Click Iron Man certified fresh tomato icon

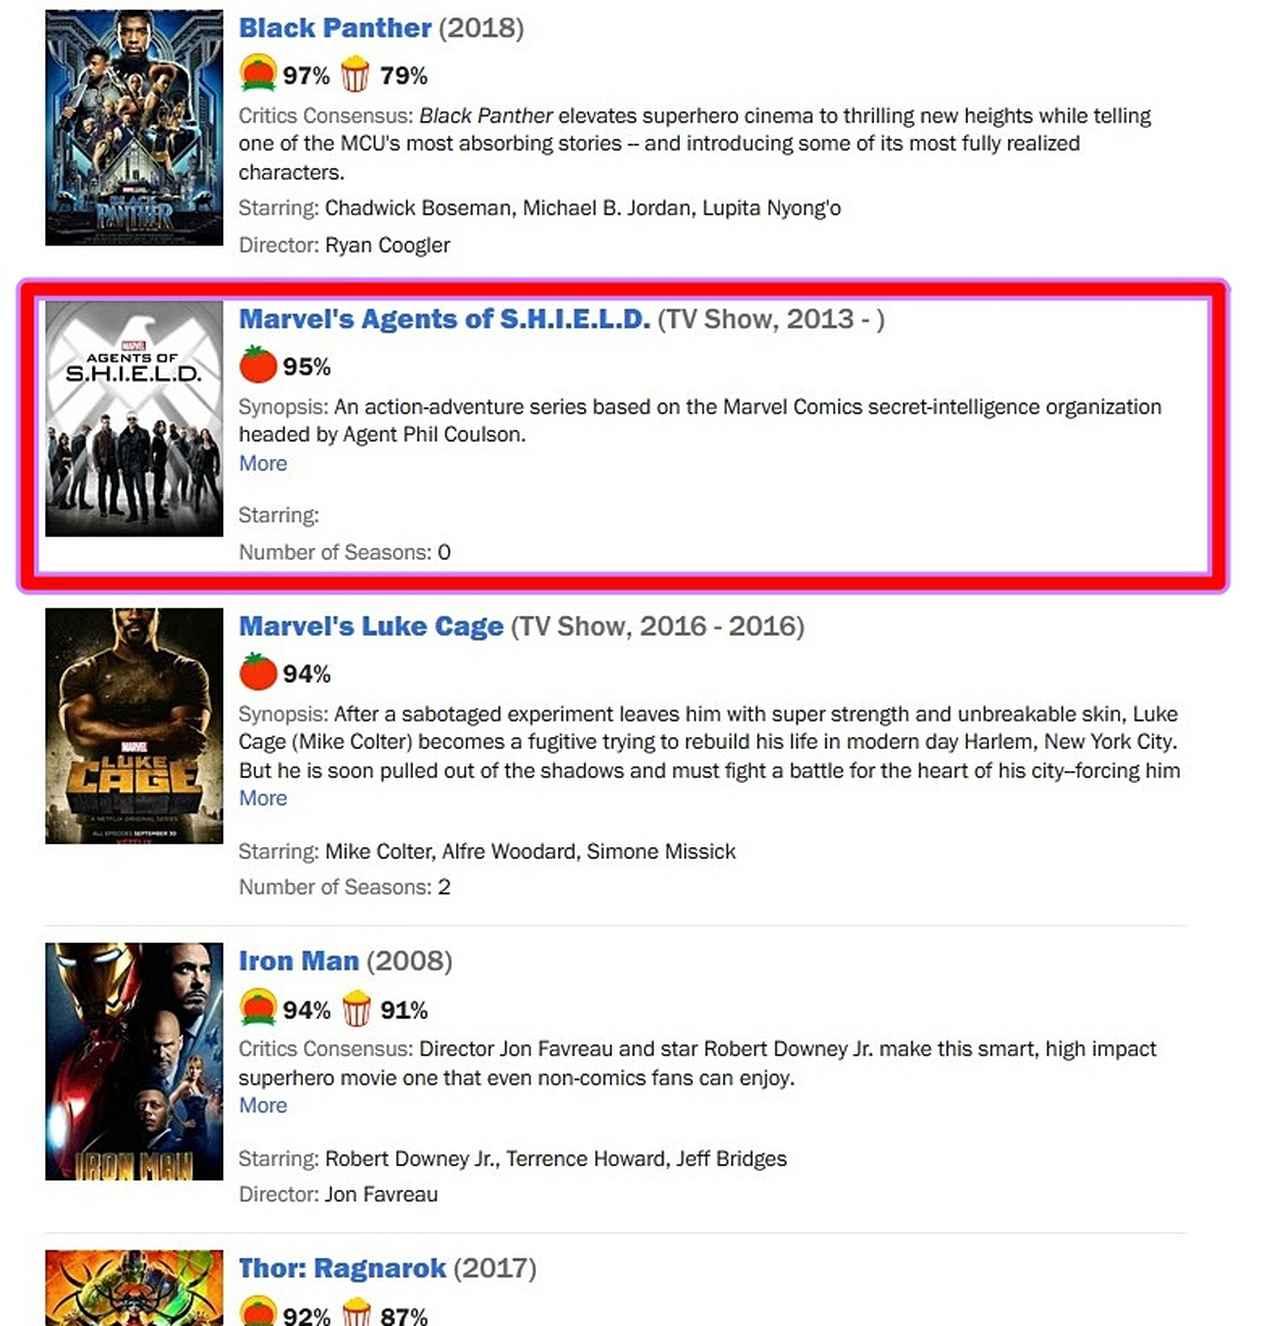258,1008
